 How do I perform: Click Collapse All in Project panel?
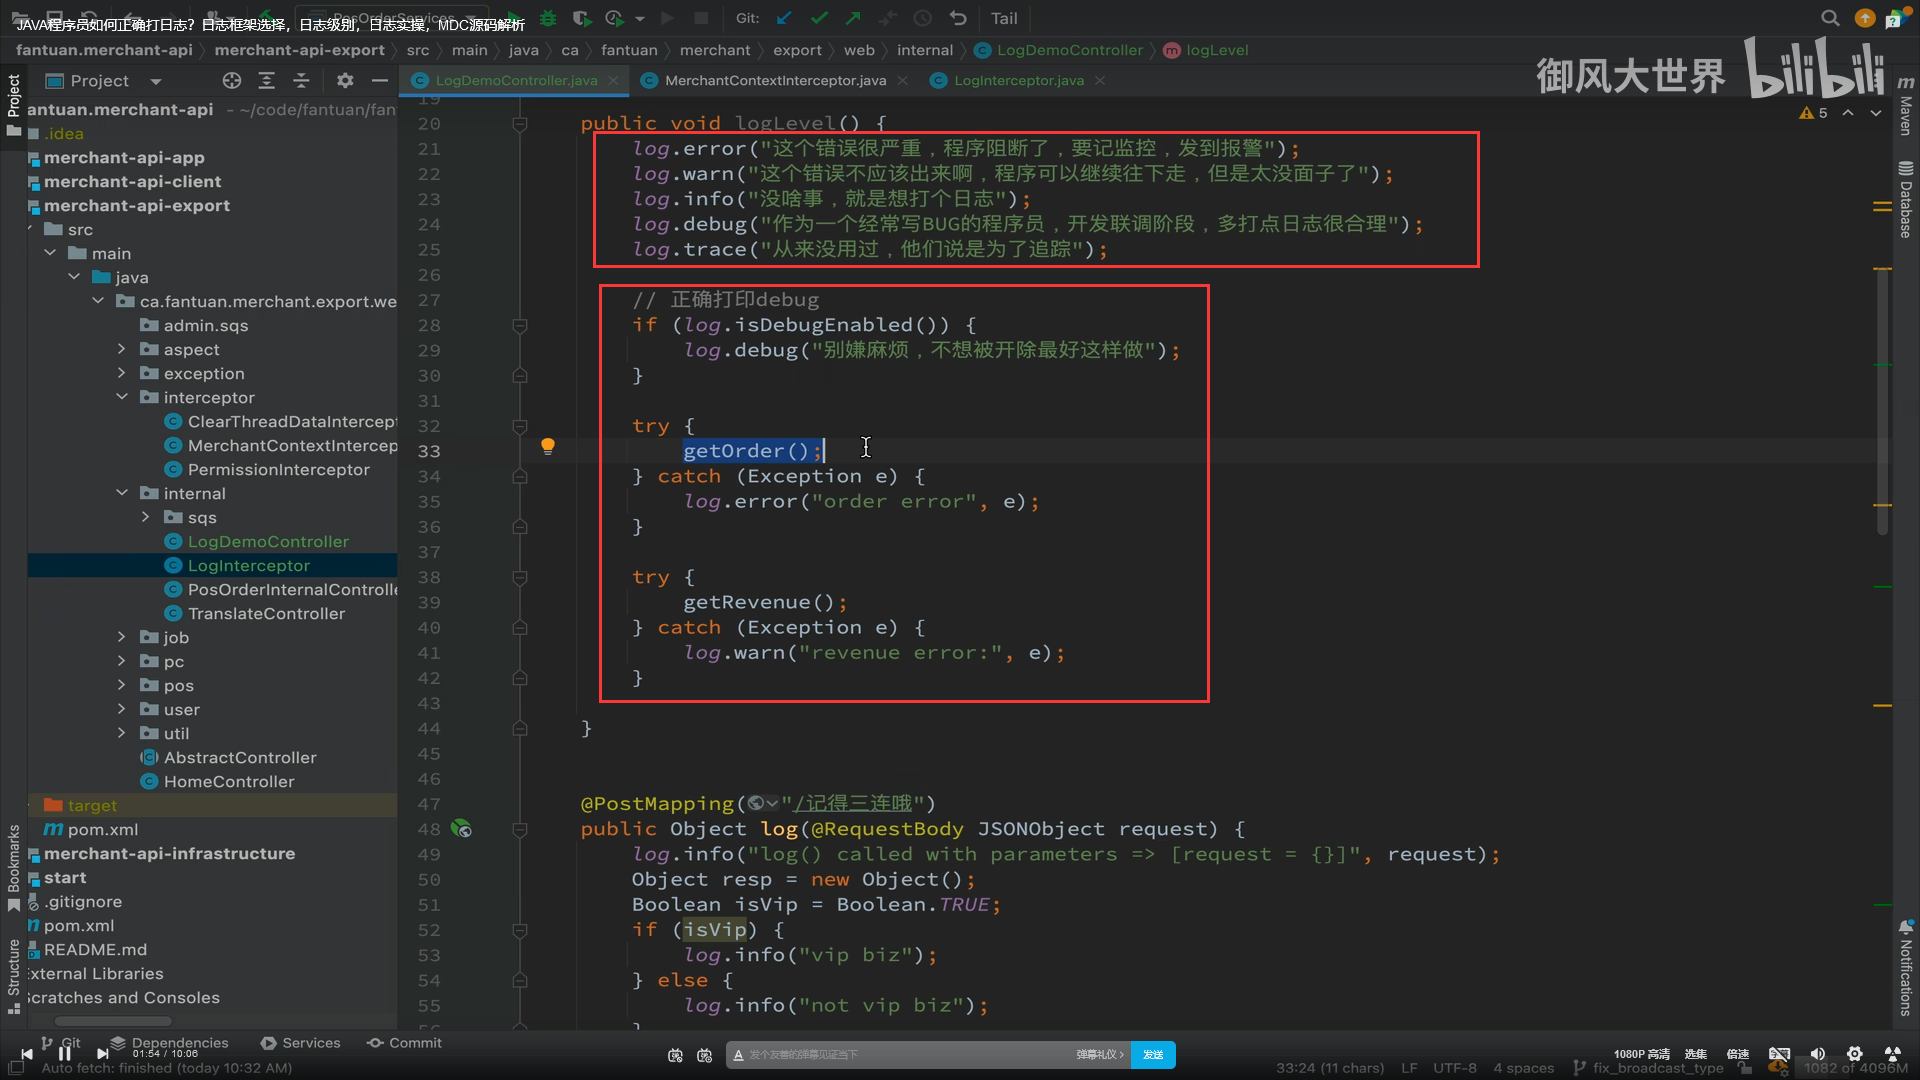pos(301,80)
